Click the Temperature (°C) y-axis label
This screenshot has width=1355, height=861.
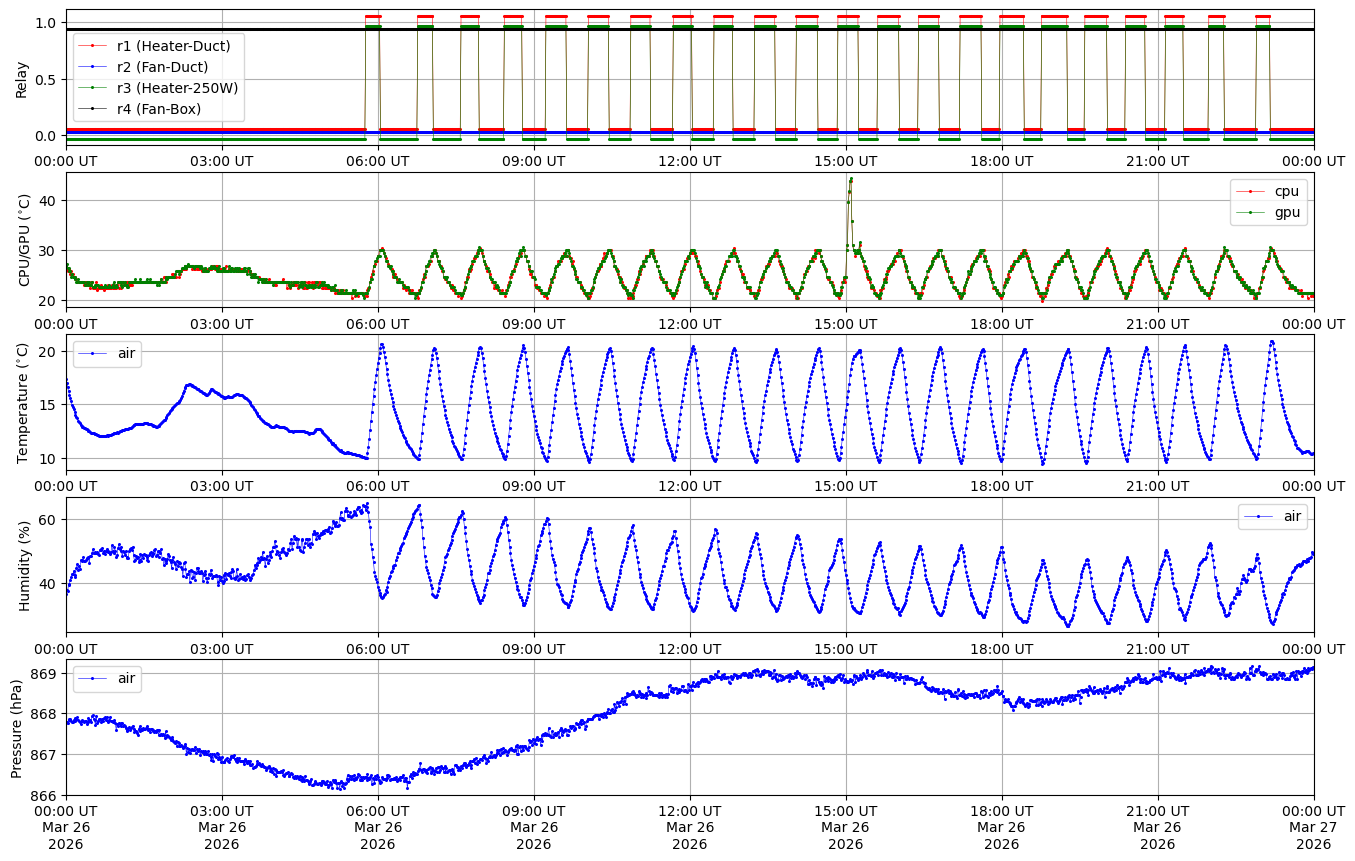[23, 402]
